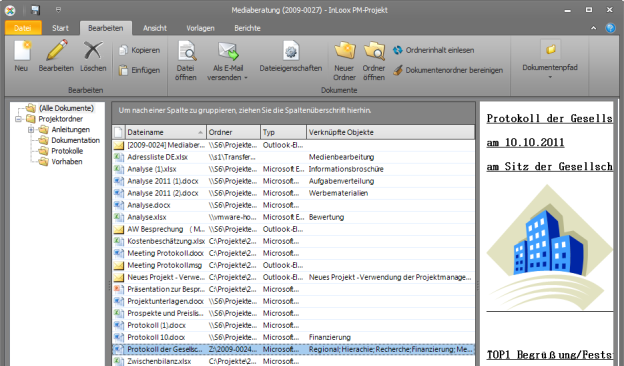Click Dokumentenordner bereinigen

(448, 70)
